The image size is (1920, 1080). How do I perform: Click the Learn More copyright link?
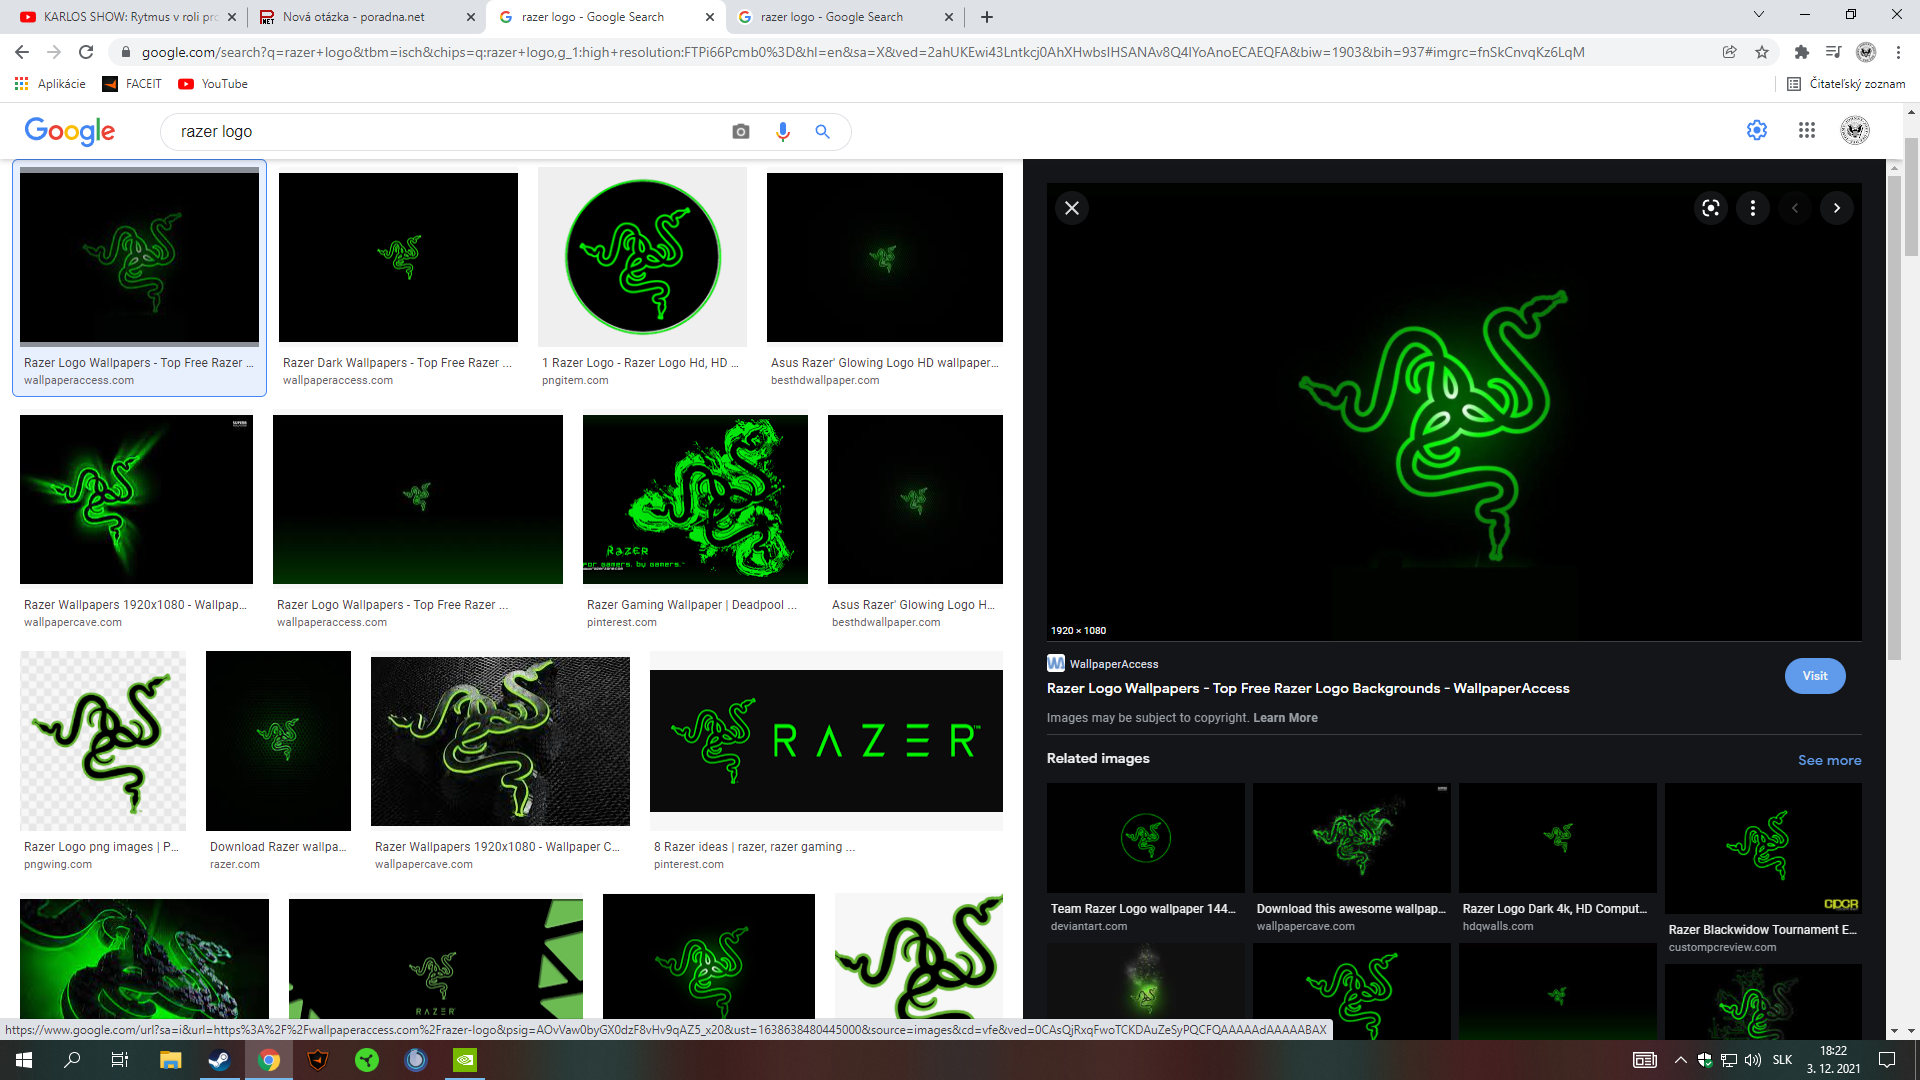[x=1285, y=718]
